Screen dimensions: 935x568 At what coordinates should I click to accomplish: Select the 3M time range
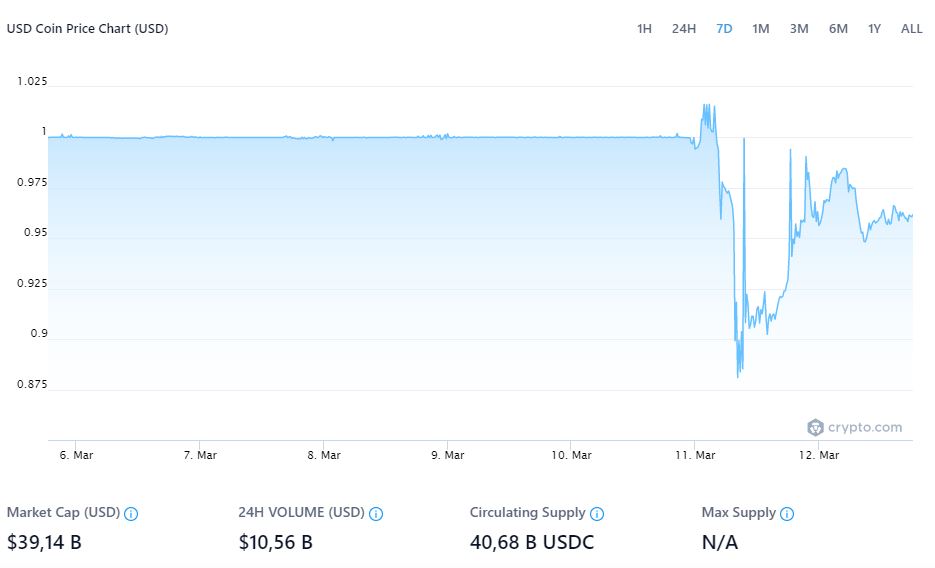coord(799,29)
